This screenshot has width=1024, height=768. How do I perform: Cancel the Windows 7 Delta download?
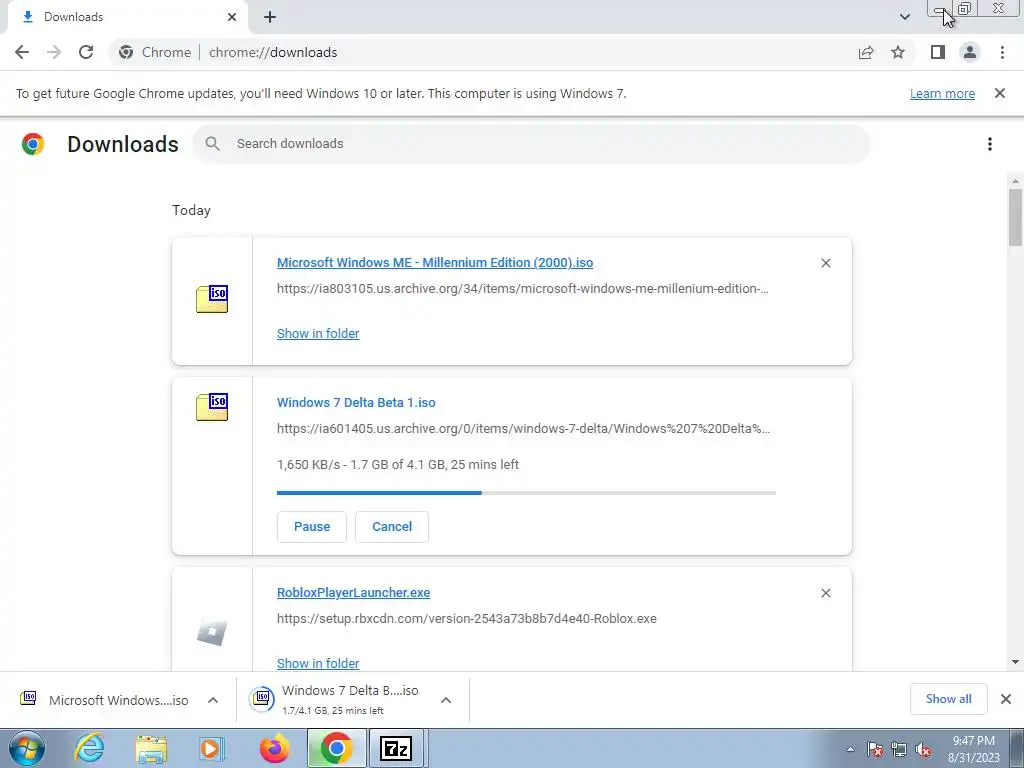[392, 527]
